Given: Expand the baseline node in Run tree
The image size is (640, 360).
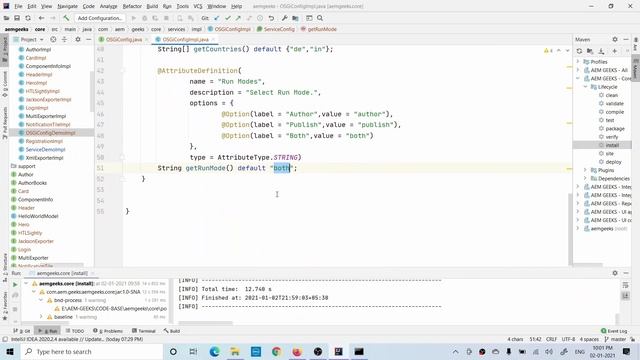Looking at the screenshot, I should pyautogui.click(x=41, y=317).
